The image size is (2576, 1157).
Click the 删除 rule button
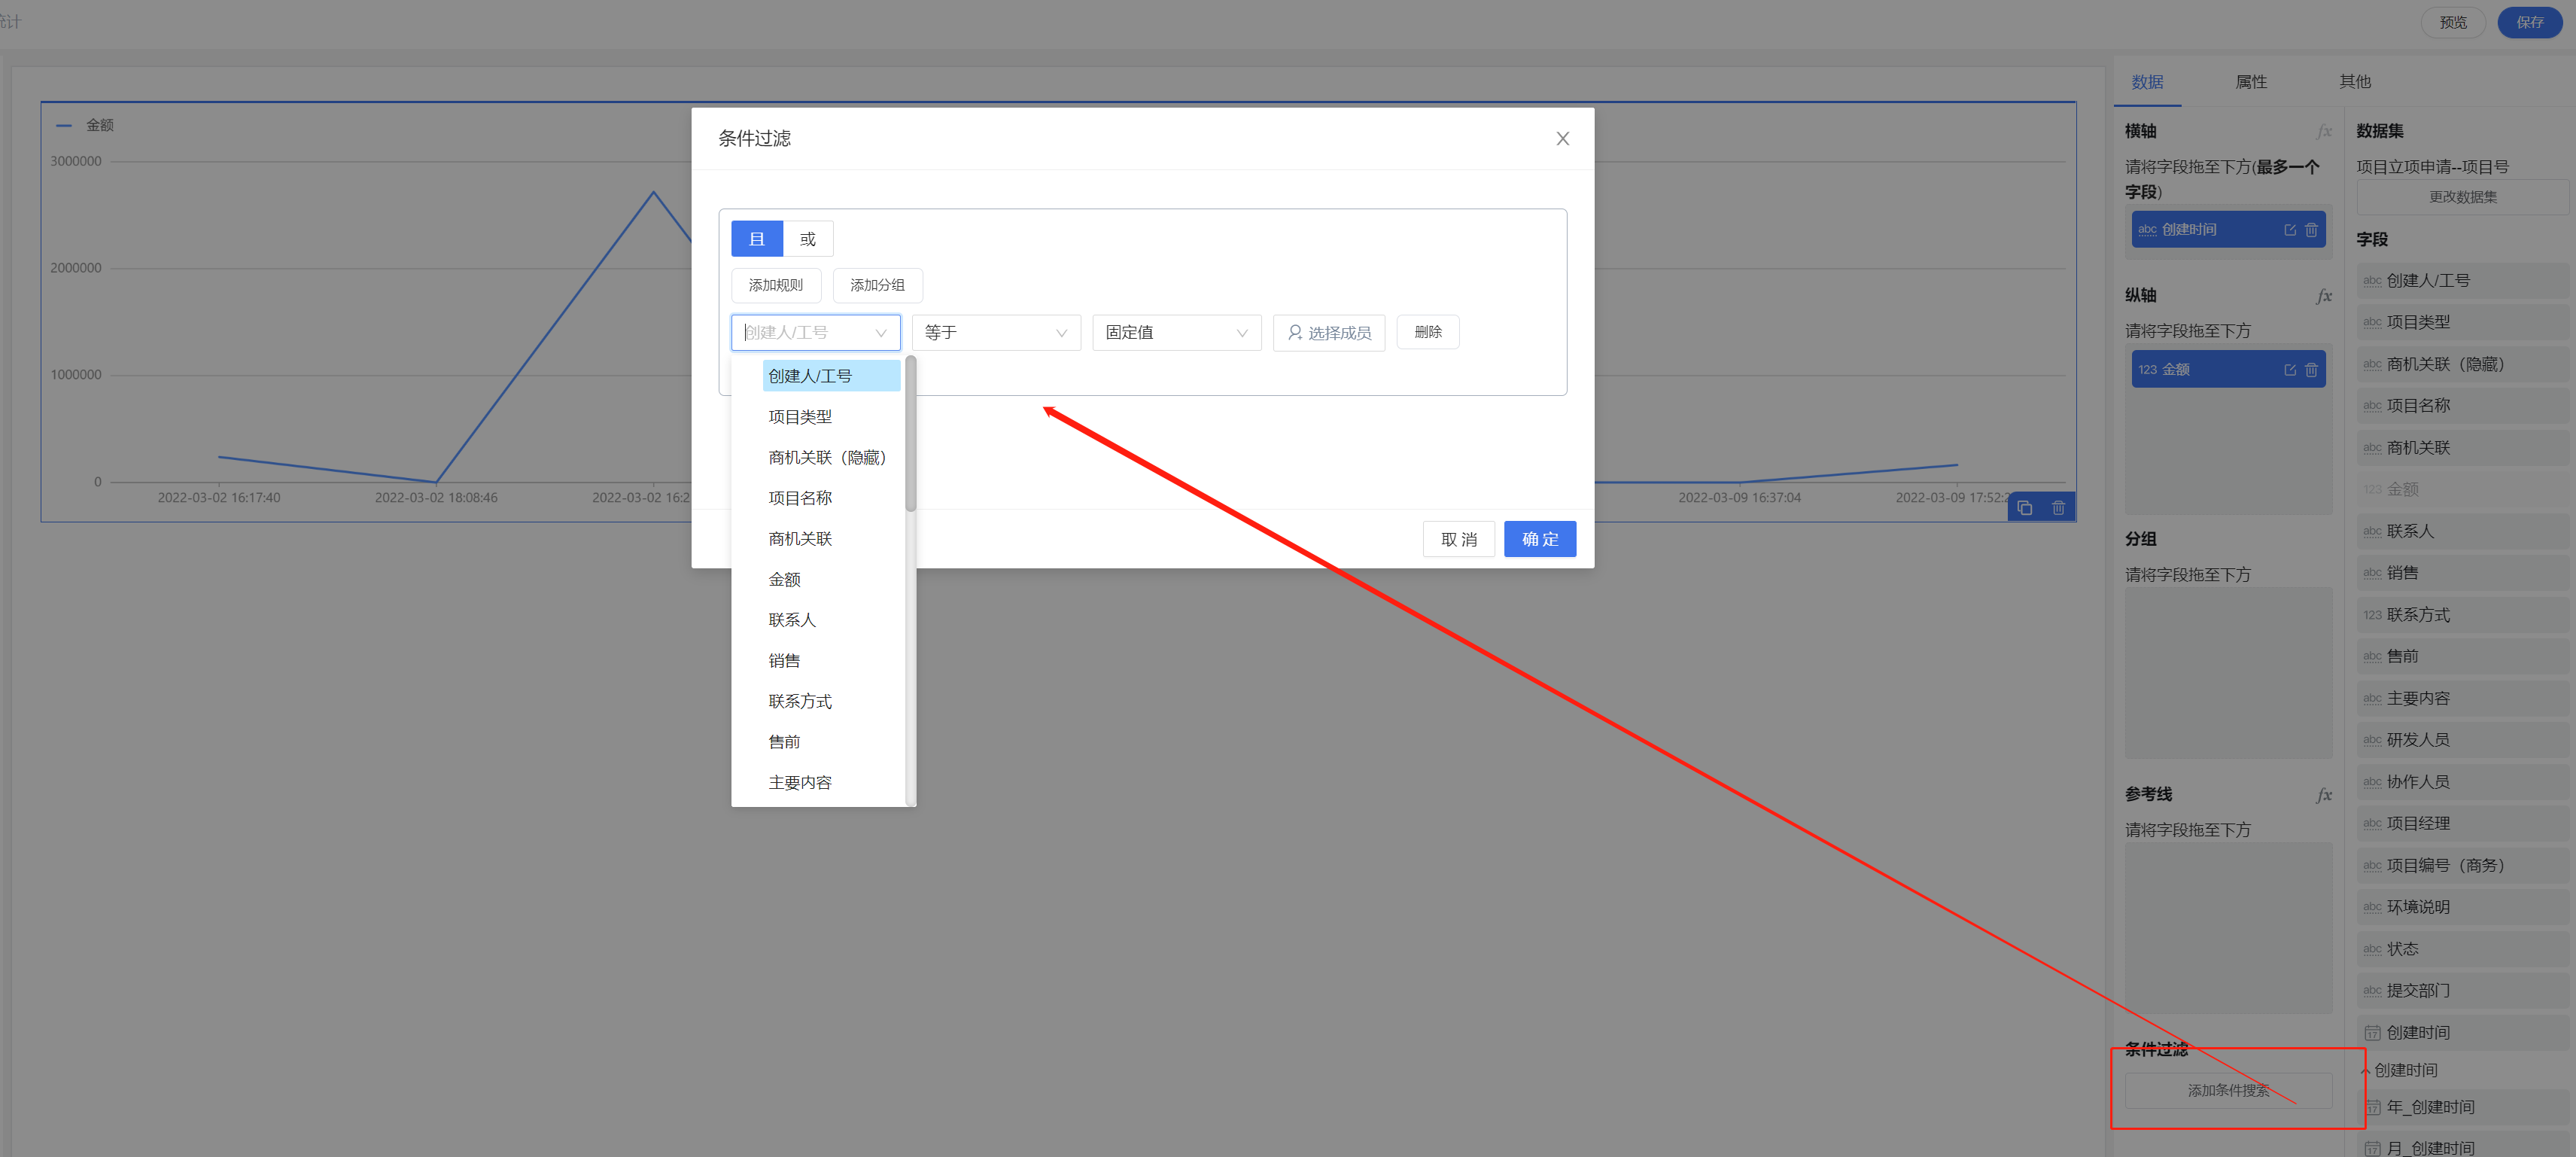click(1428, 332)
